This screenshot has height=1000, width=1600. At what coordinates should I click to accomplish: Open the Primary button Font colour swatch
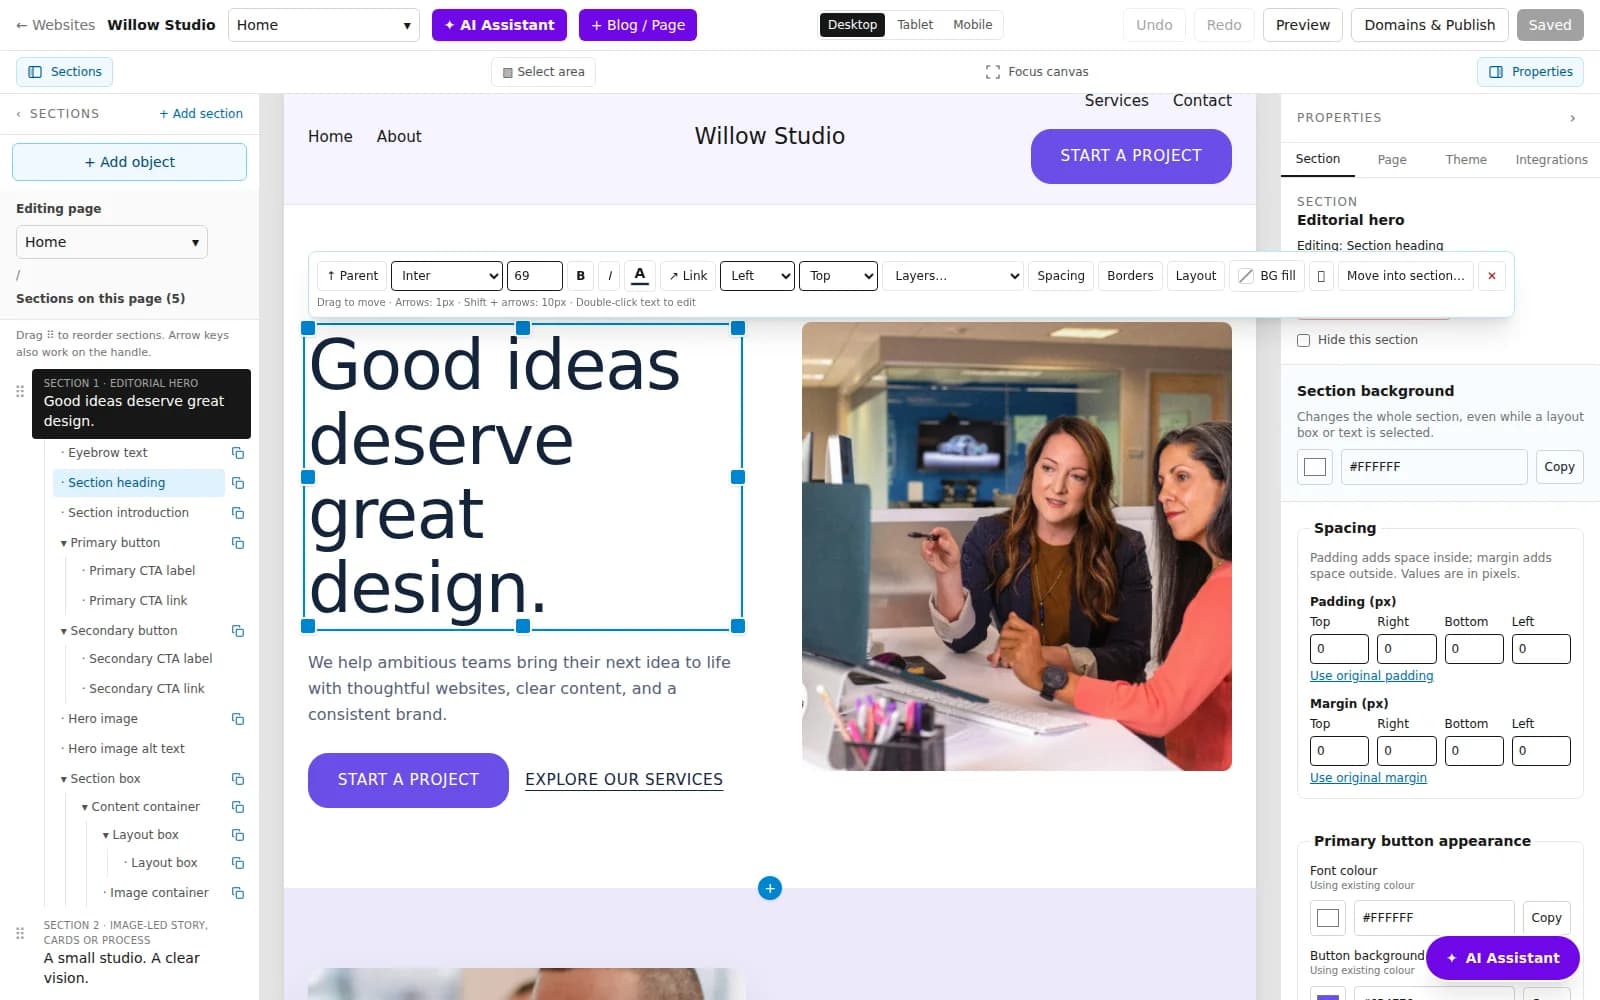(x=1328, y=918)
